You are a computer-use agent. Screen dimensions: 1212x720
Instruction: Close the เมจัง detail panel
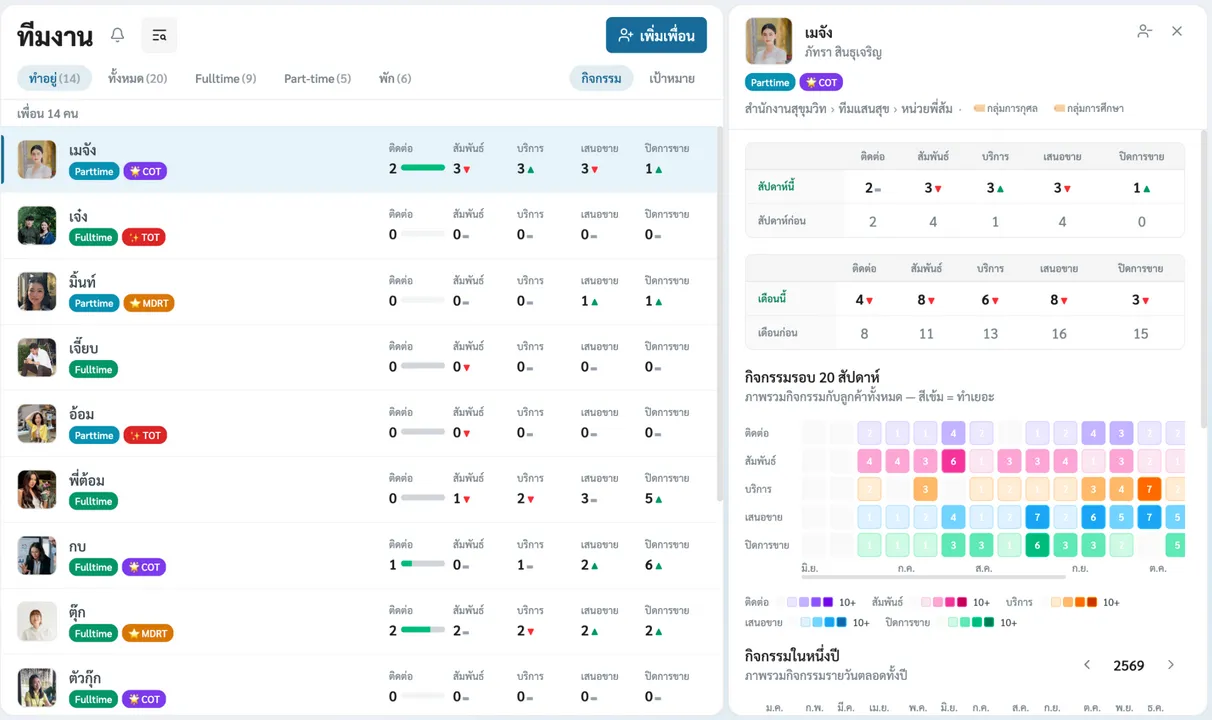(x=1177, y=31)
